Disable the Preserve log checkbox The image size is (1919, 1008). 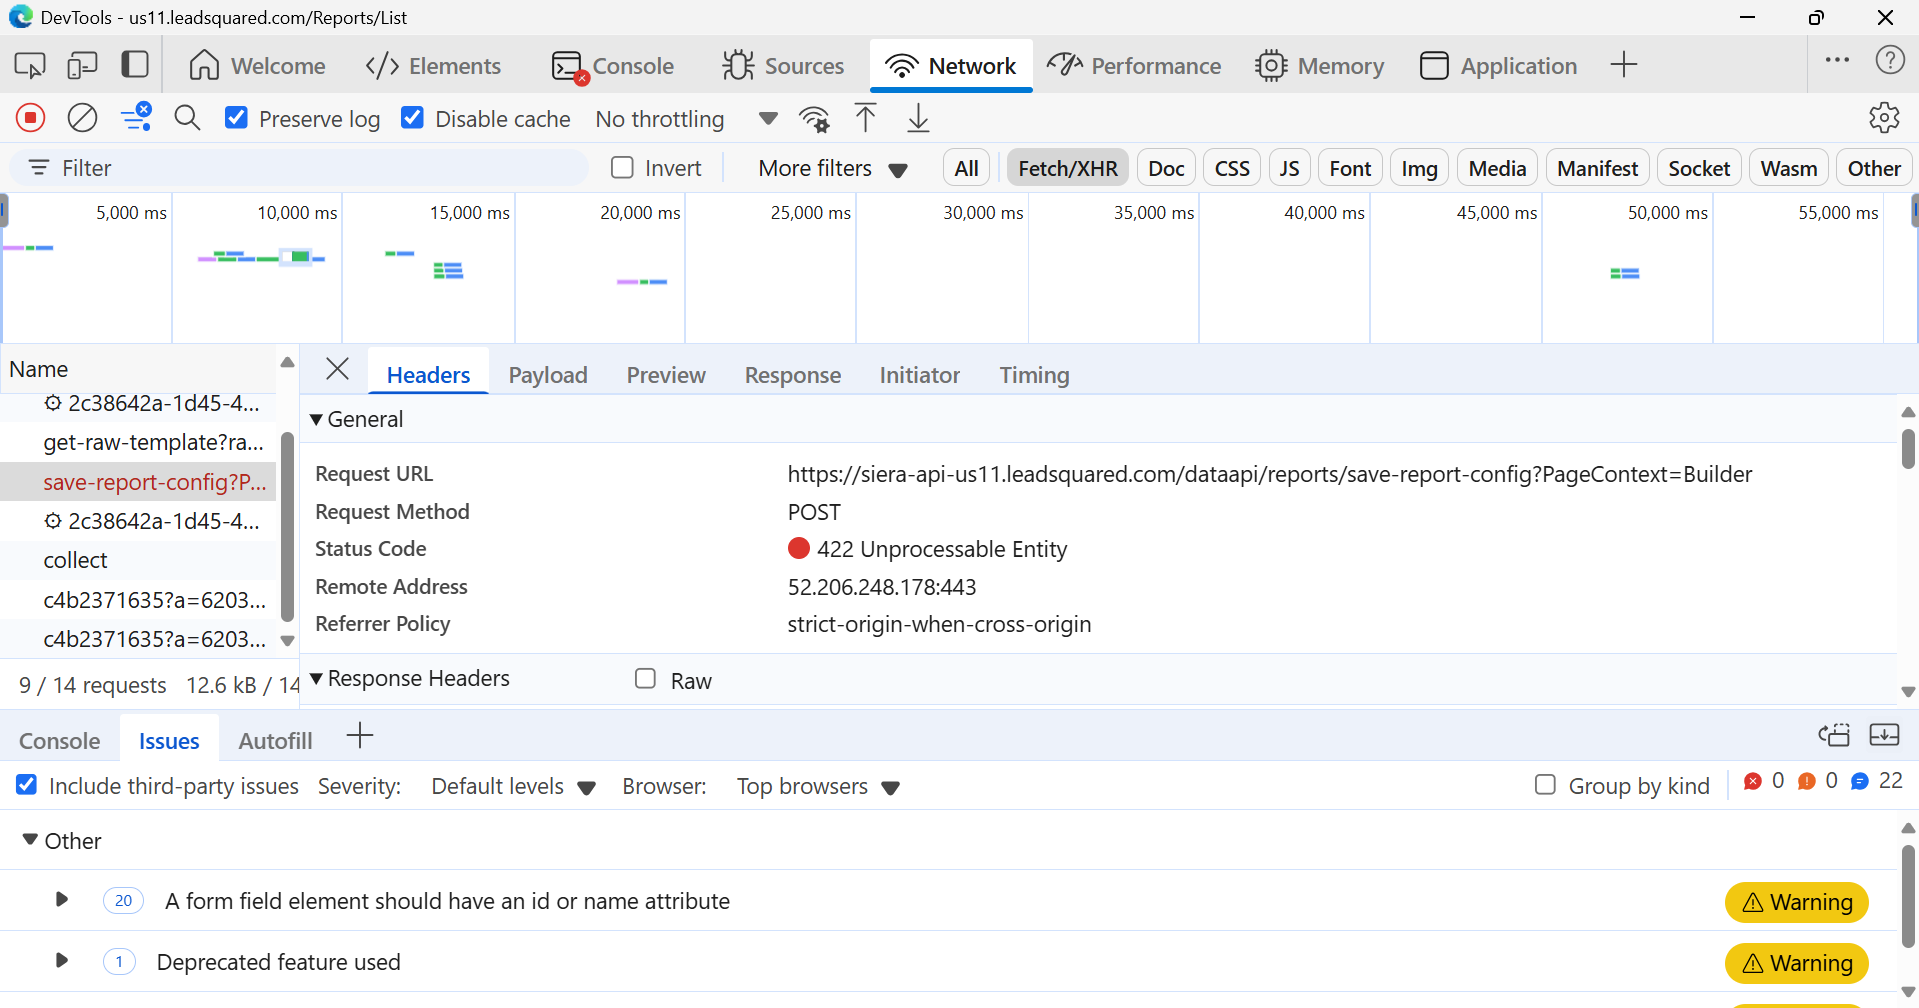pyautogui.click(x=237, y=118)
